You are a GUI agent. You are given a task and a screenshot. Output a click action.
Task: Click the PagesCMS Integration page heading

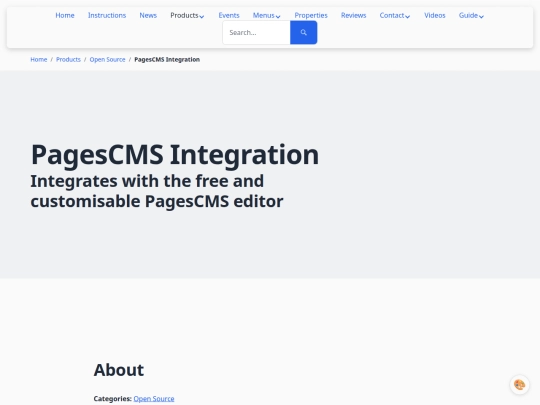click(175, 155)
